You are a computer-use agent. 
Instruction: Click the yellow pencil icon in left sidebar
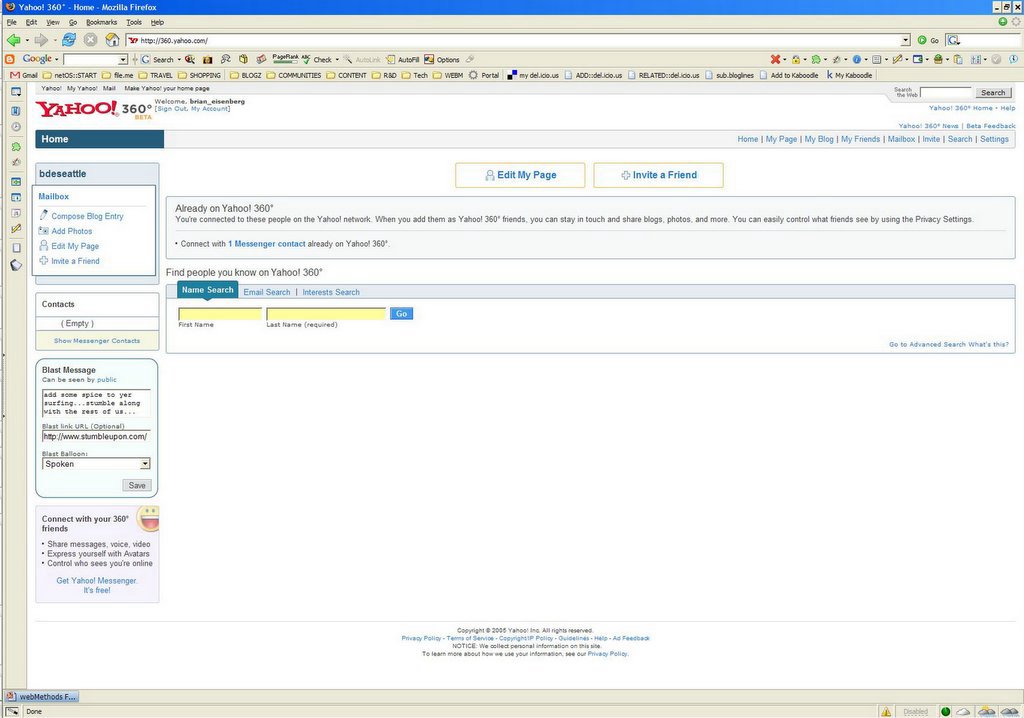coord(16,229)
